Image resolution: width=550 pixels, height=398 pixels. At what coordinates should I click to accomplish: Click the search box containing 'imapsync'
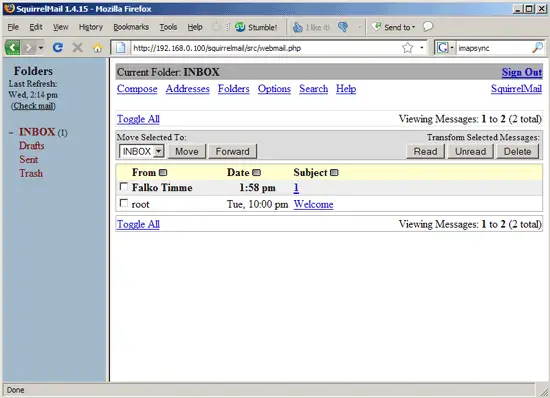[x=493, y=48]
